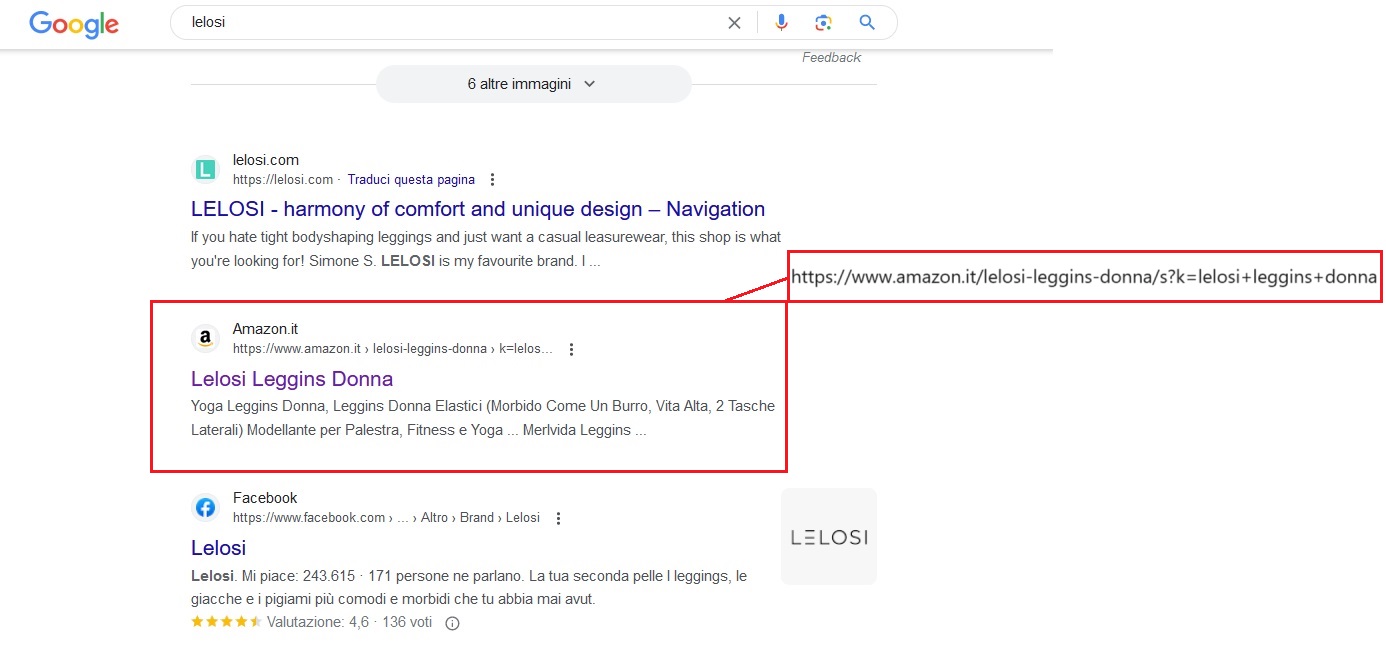Click the Facebook favicon
The width and height of the screenshot is (1386, 661).
pyautogui.click(x=205, y=508)
